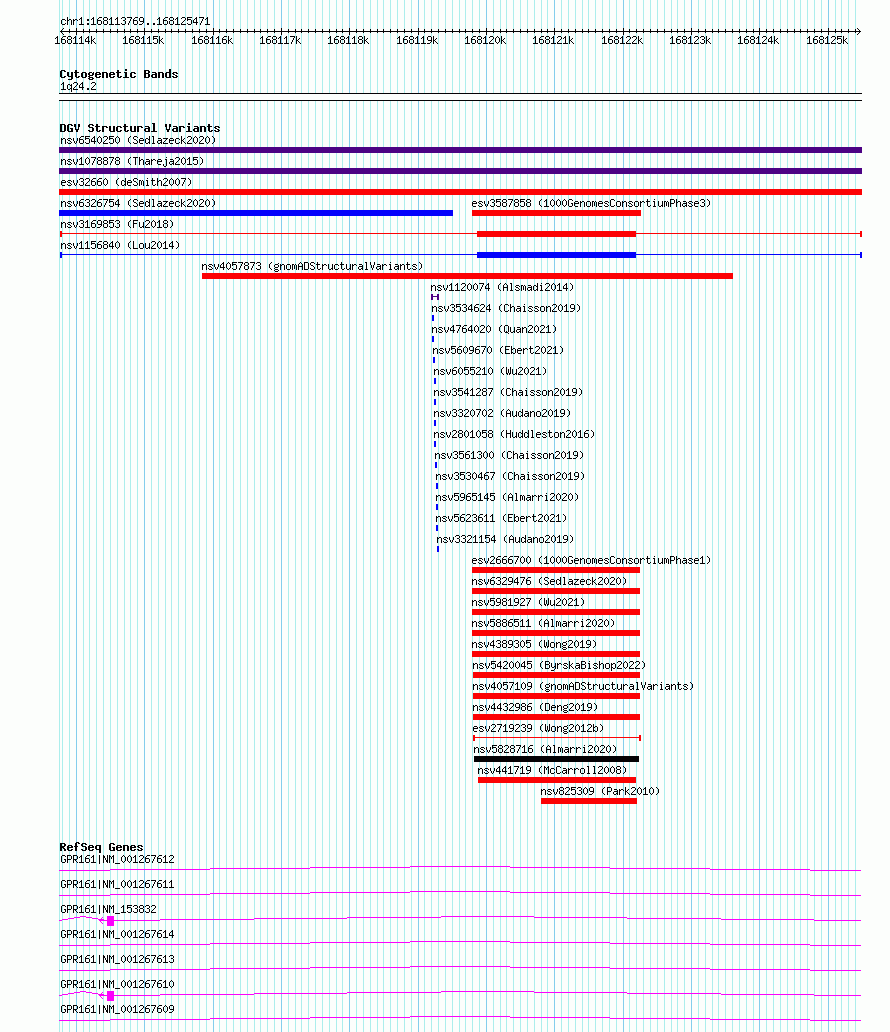Click the chr1:168113769..168125471 coordinate label
Image resolution: width=890 pixels, height=1032 pixels.
[x=135, y=21]
